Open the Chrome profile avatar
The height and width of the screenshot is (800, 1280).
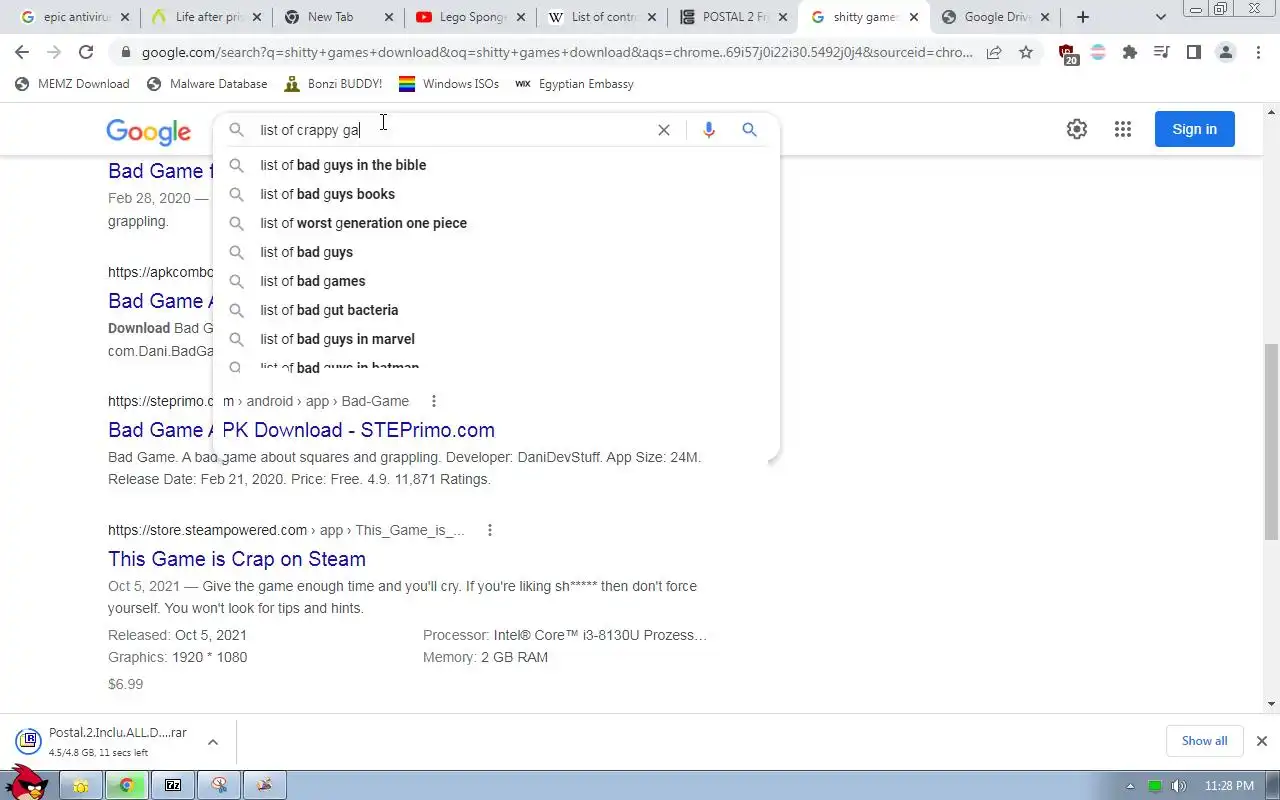1226,53
